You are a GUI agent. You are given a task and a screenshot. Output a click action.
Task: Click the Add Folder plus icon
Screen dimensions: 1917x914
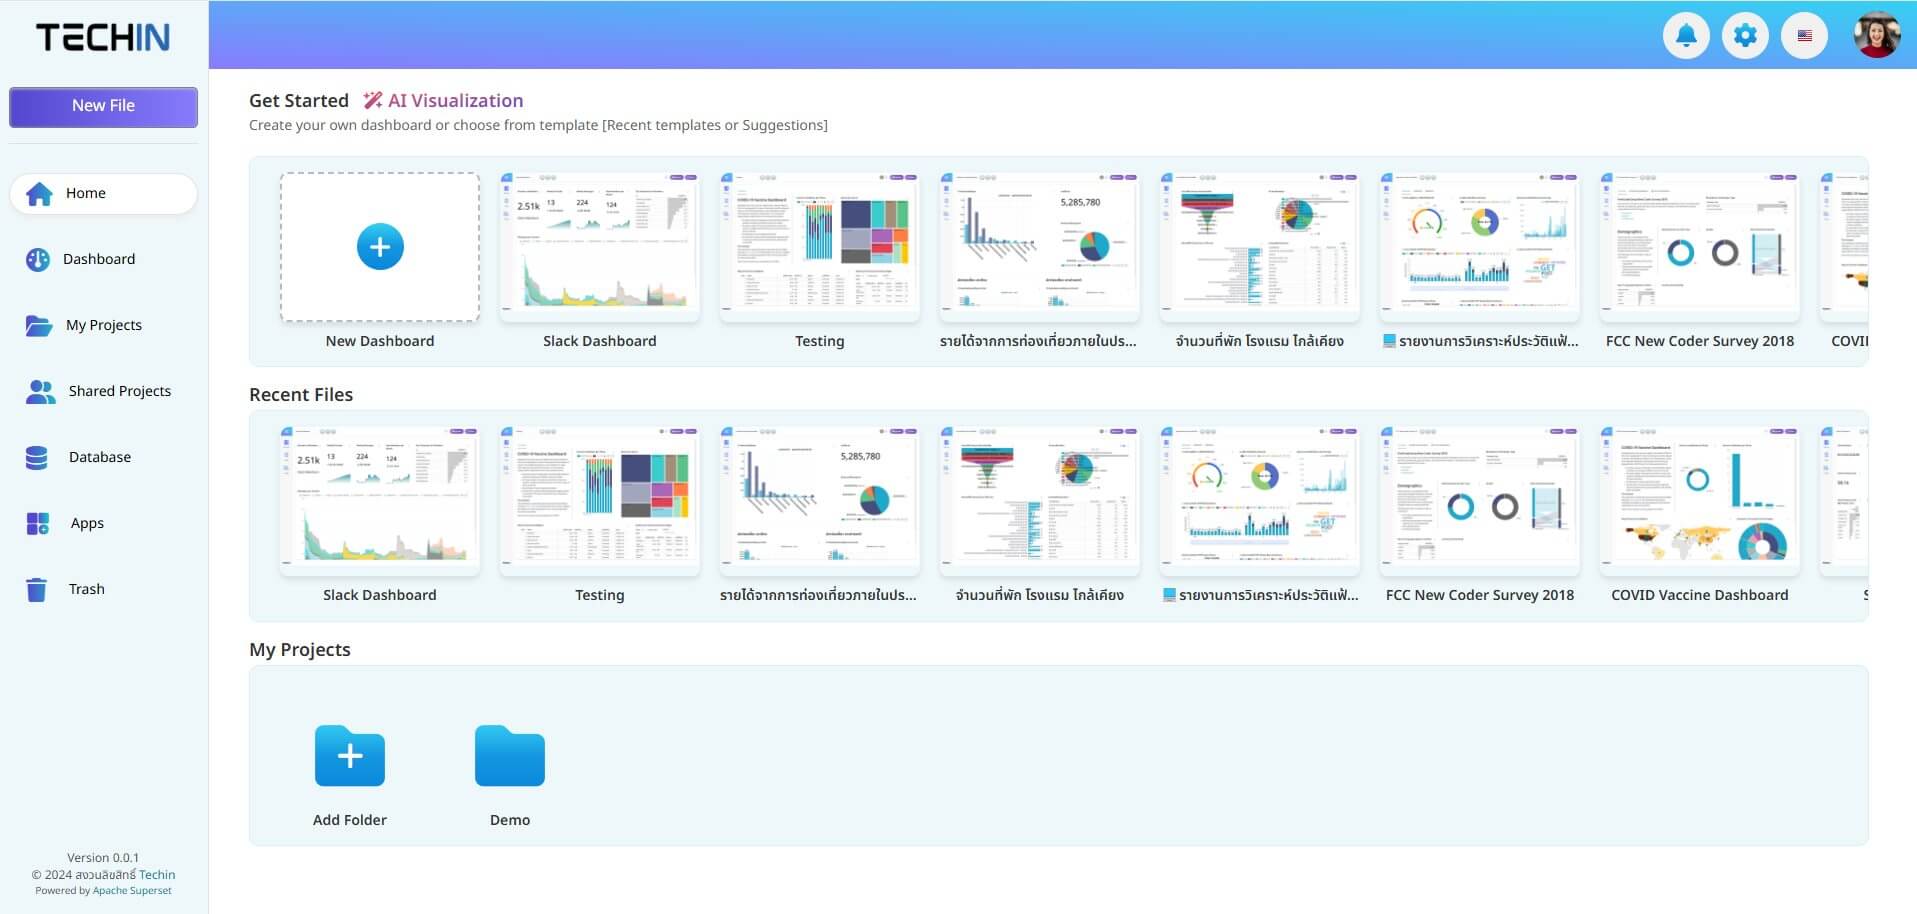pos(349,756)
